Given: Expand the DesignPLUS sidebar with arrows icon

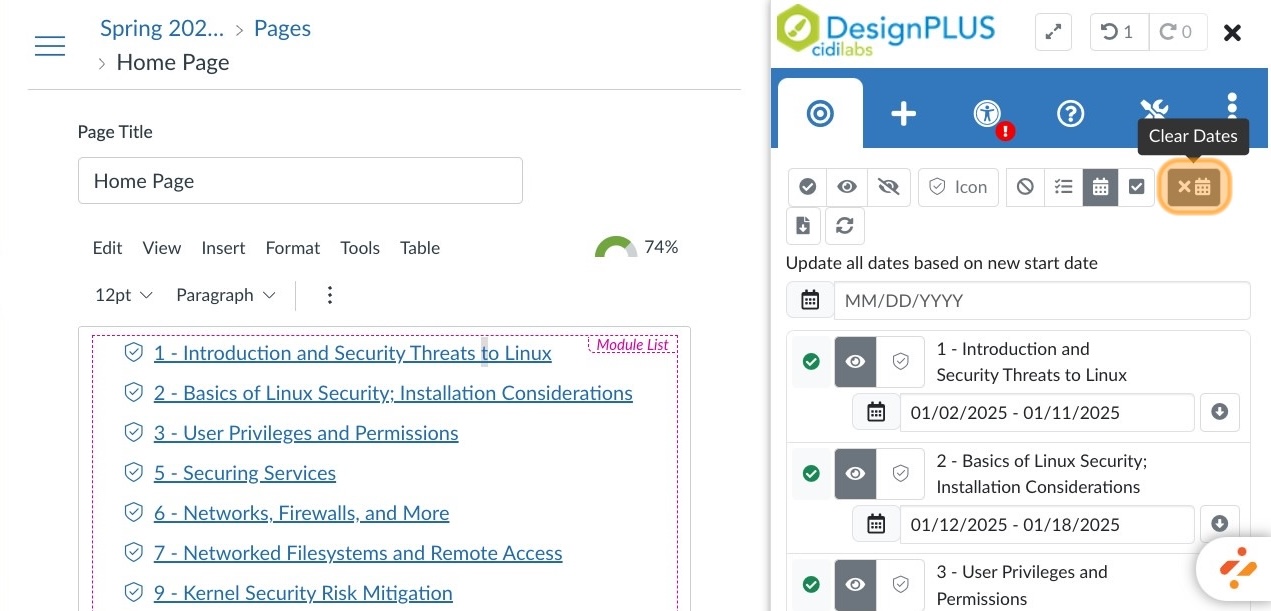Looking at the screenshot, I should 1052,32.
